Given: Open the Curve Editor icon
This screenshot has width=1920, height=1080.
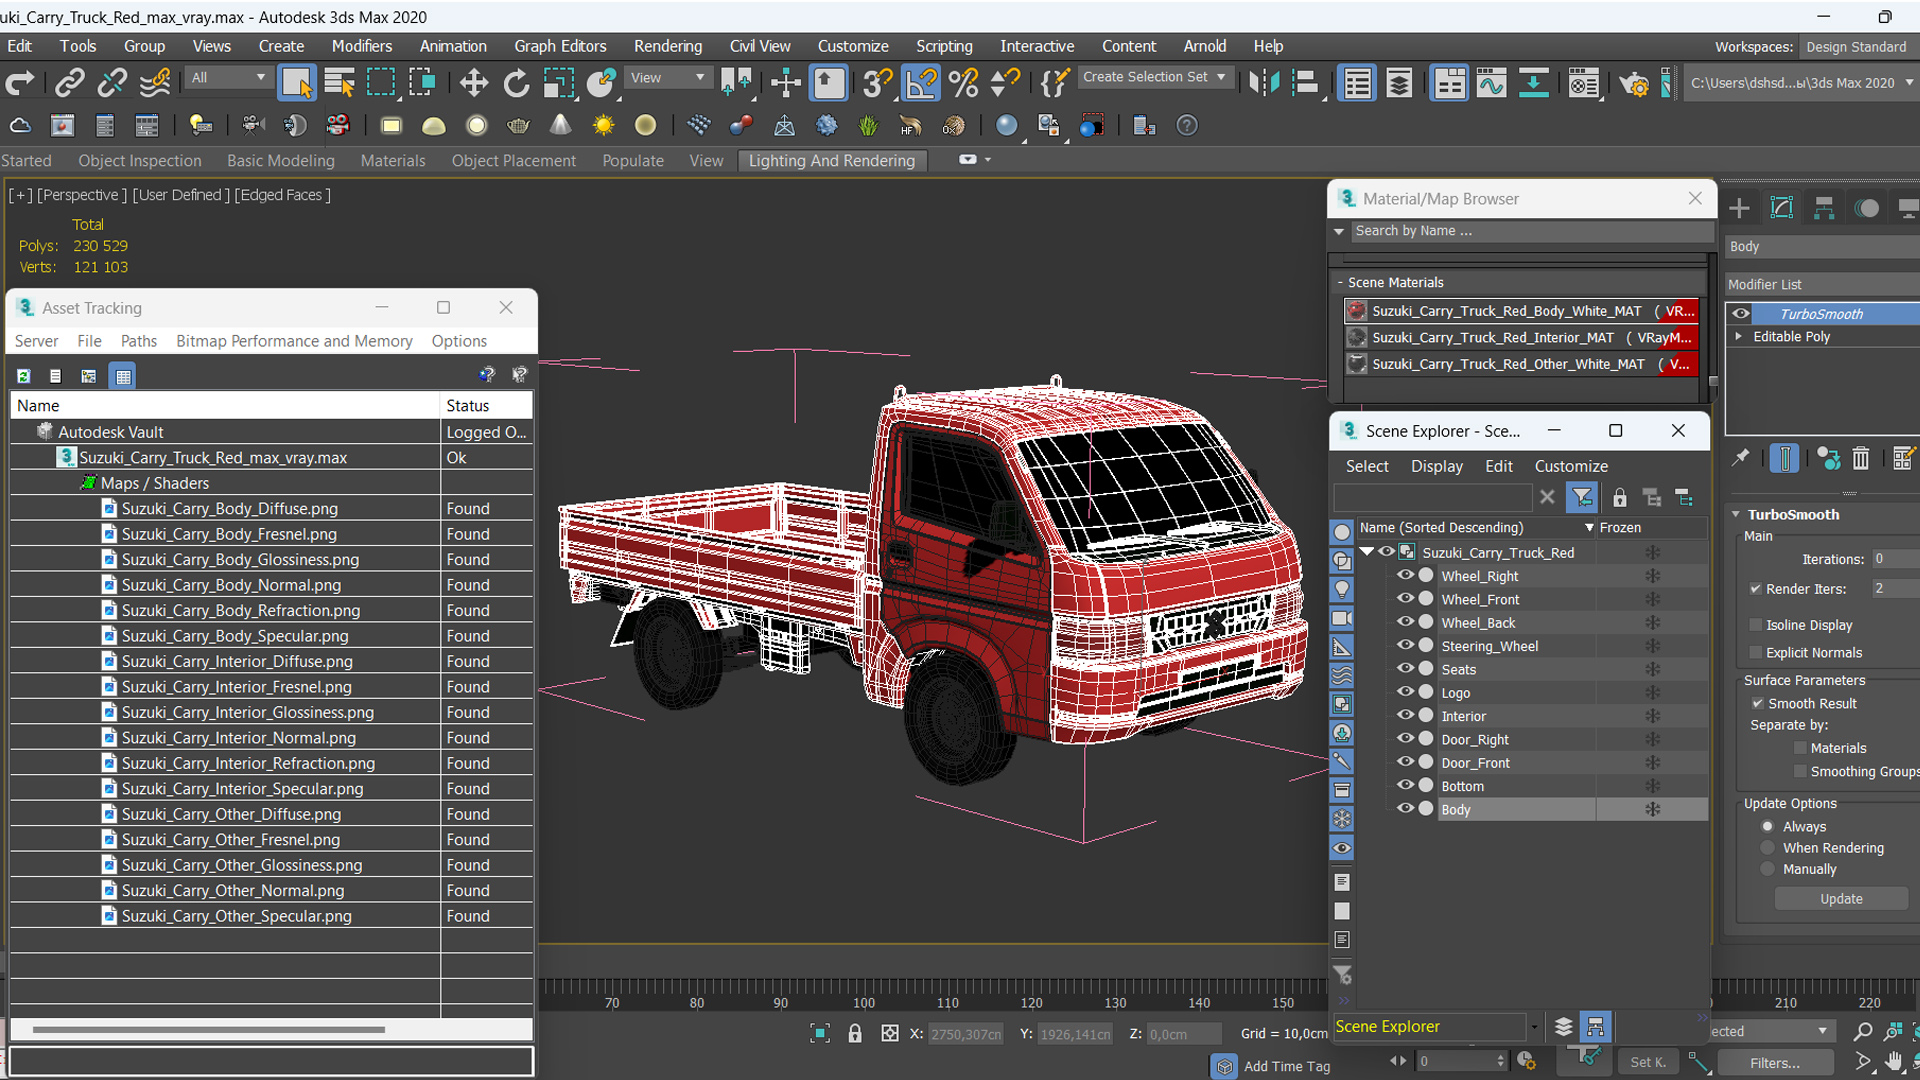Looking at the screenshot, I should pos(1491,83).
